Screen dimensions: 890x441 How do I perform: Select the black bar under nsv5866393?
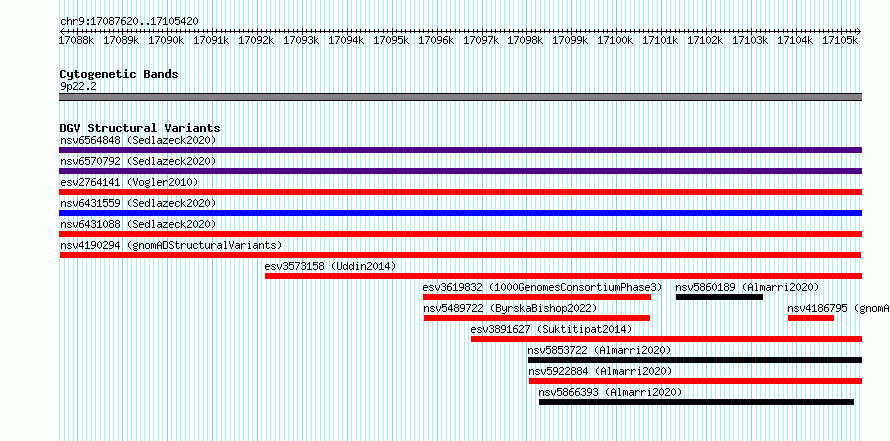click(x=696, y=402)
